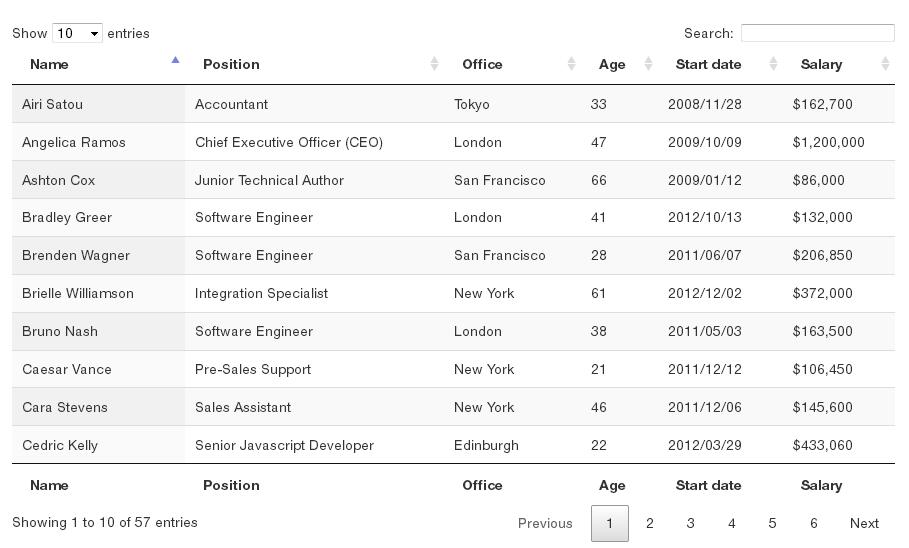
Task: Focus the Search input field
Action: click(817, 33)
